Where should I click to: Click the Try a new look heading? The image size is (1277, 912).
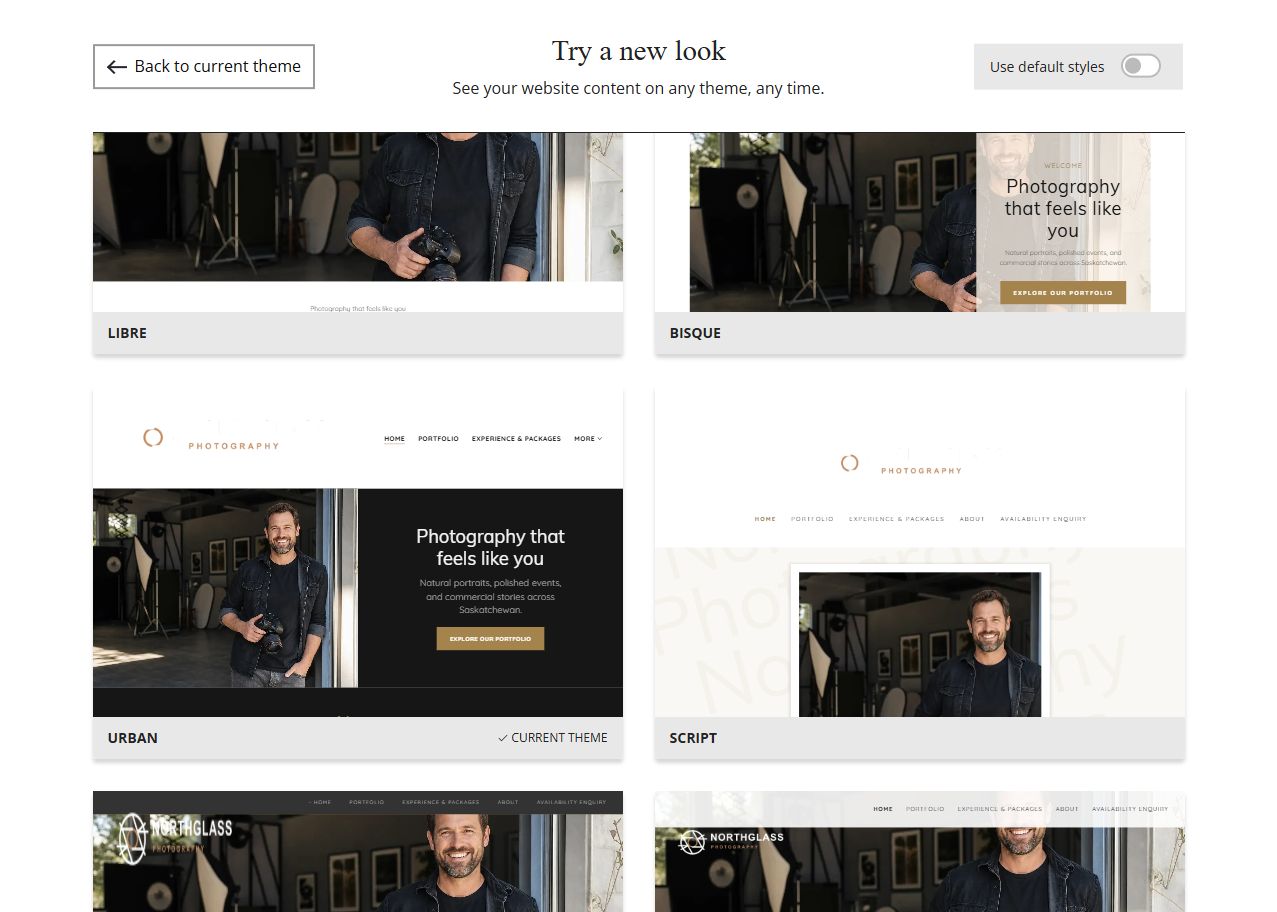[x=639, y=51]
